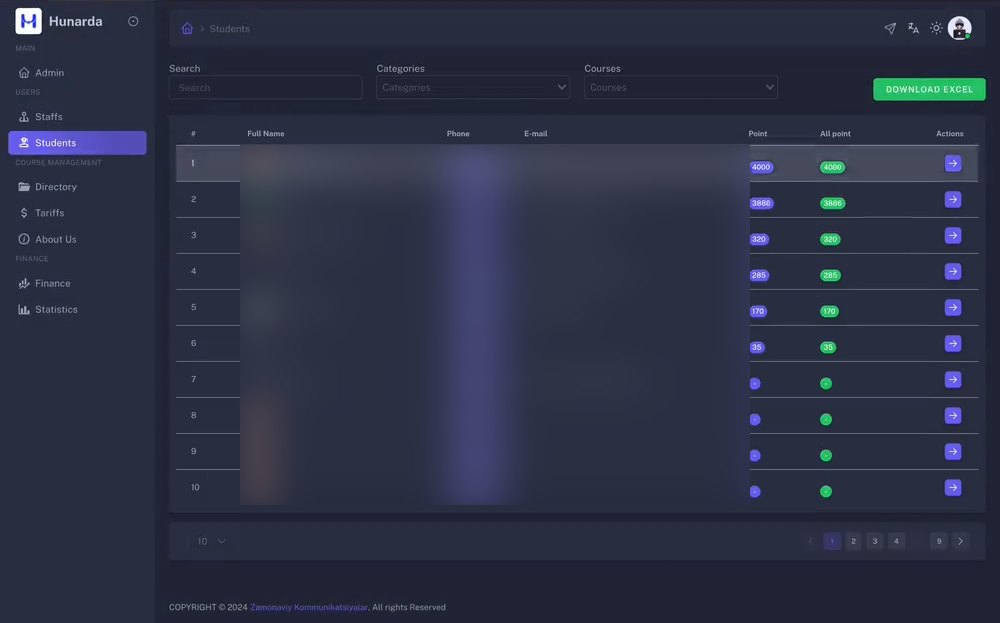Expand the Courses dropdown

coord(681,87)
